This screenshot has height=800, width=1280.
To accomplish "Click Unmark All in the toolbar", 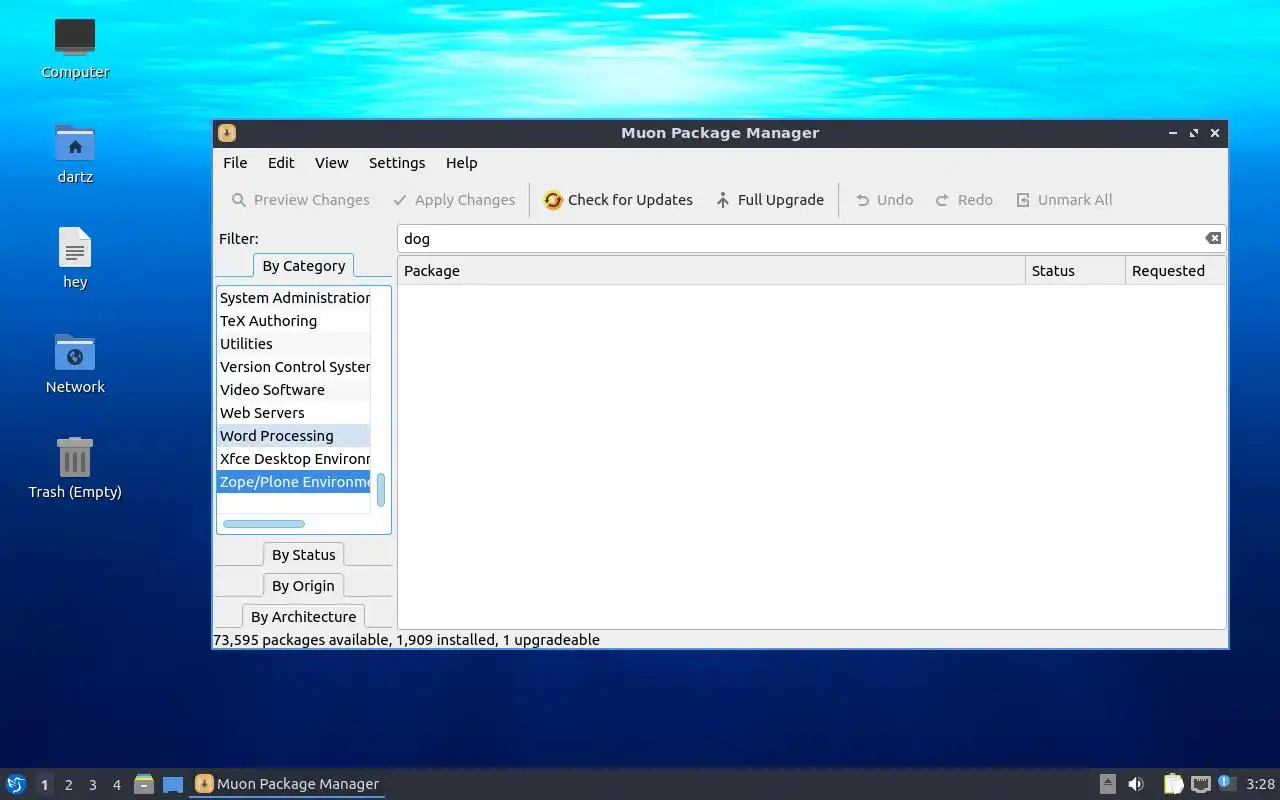I will point(1064,200).
